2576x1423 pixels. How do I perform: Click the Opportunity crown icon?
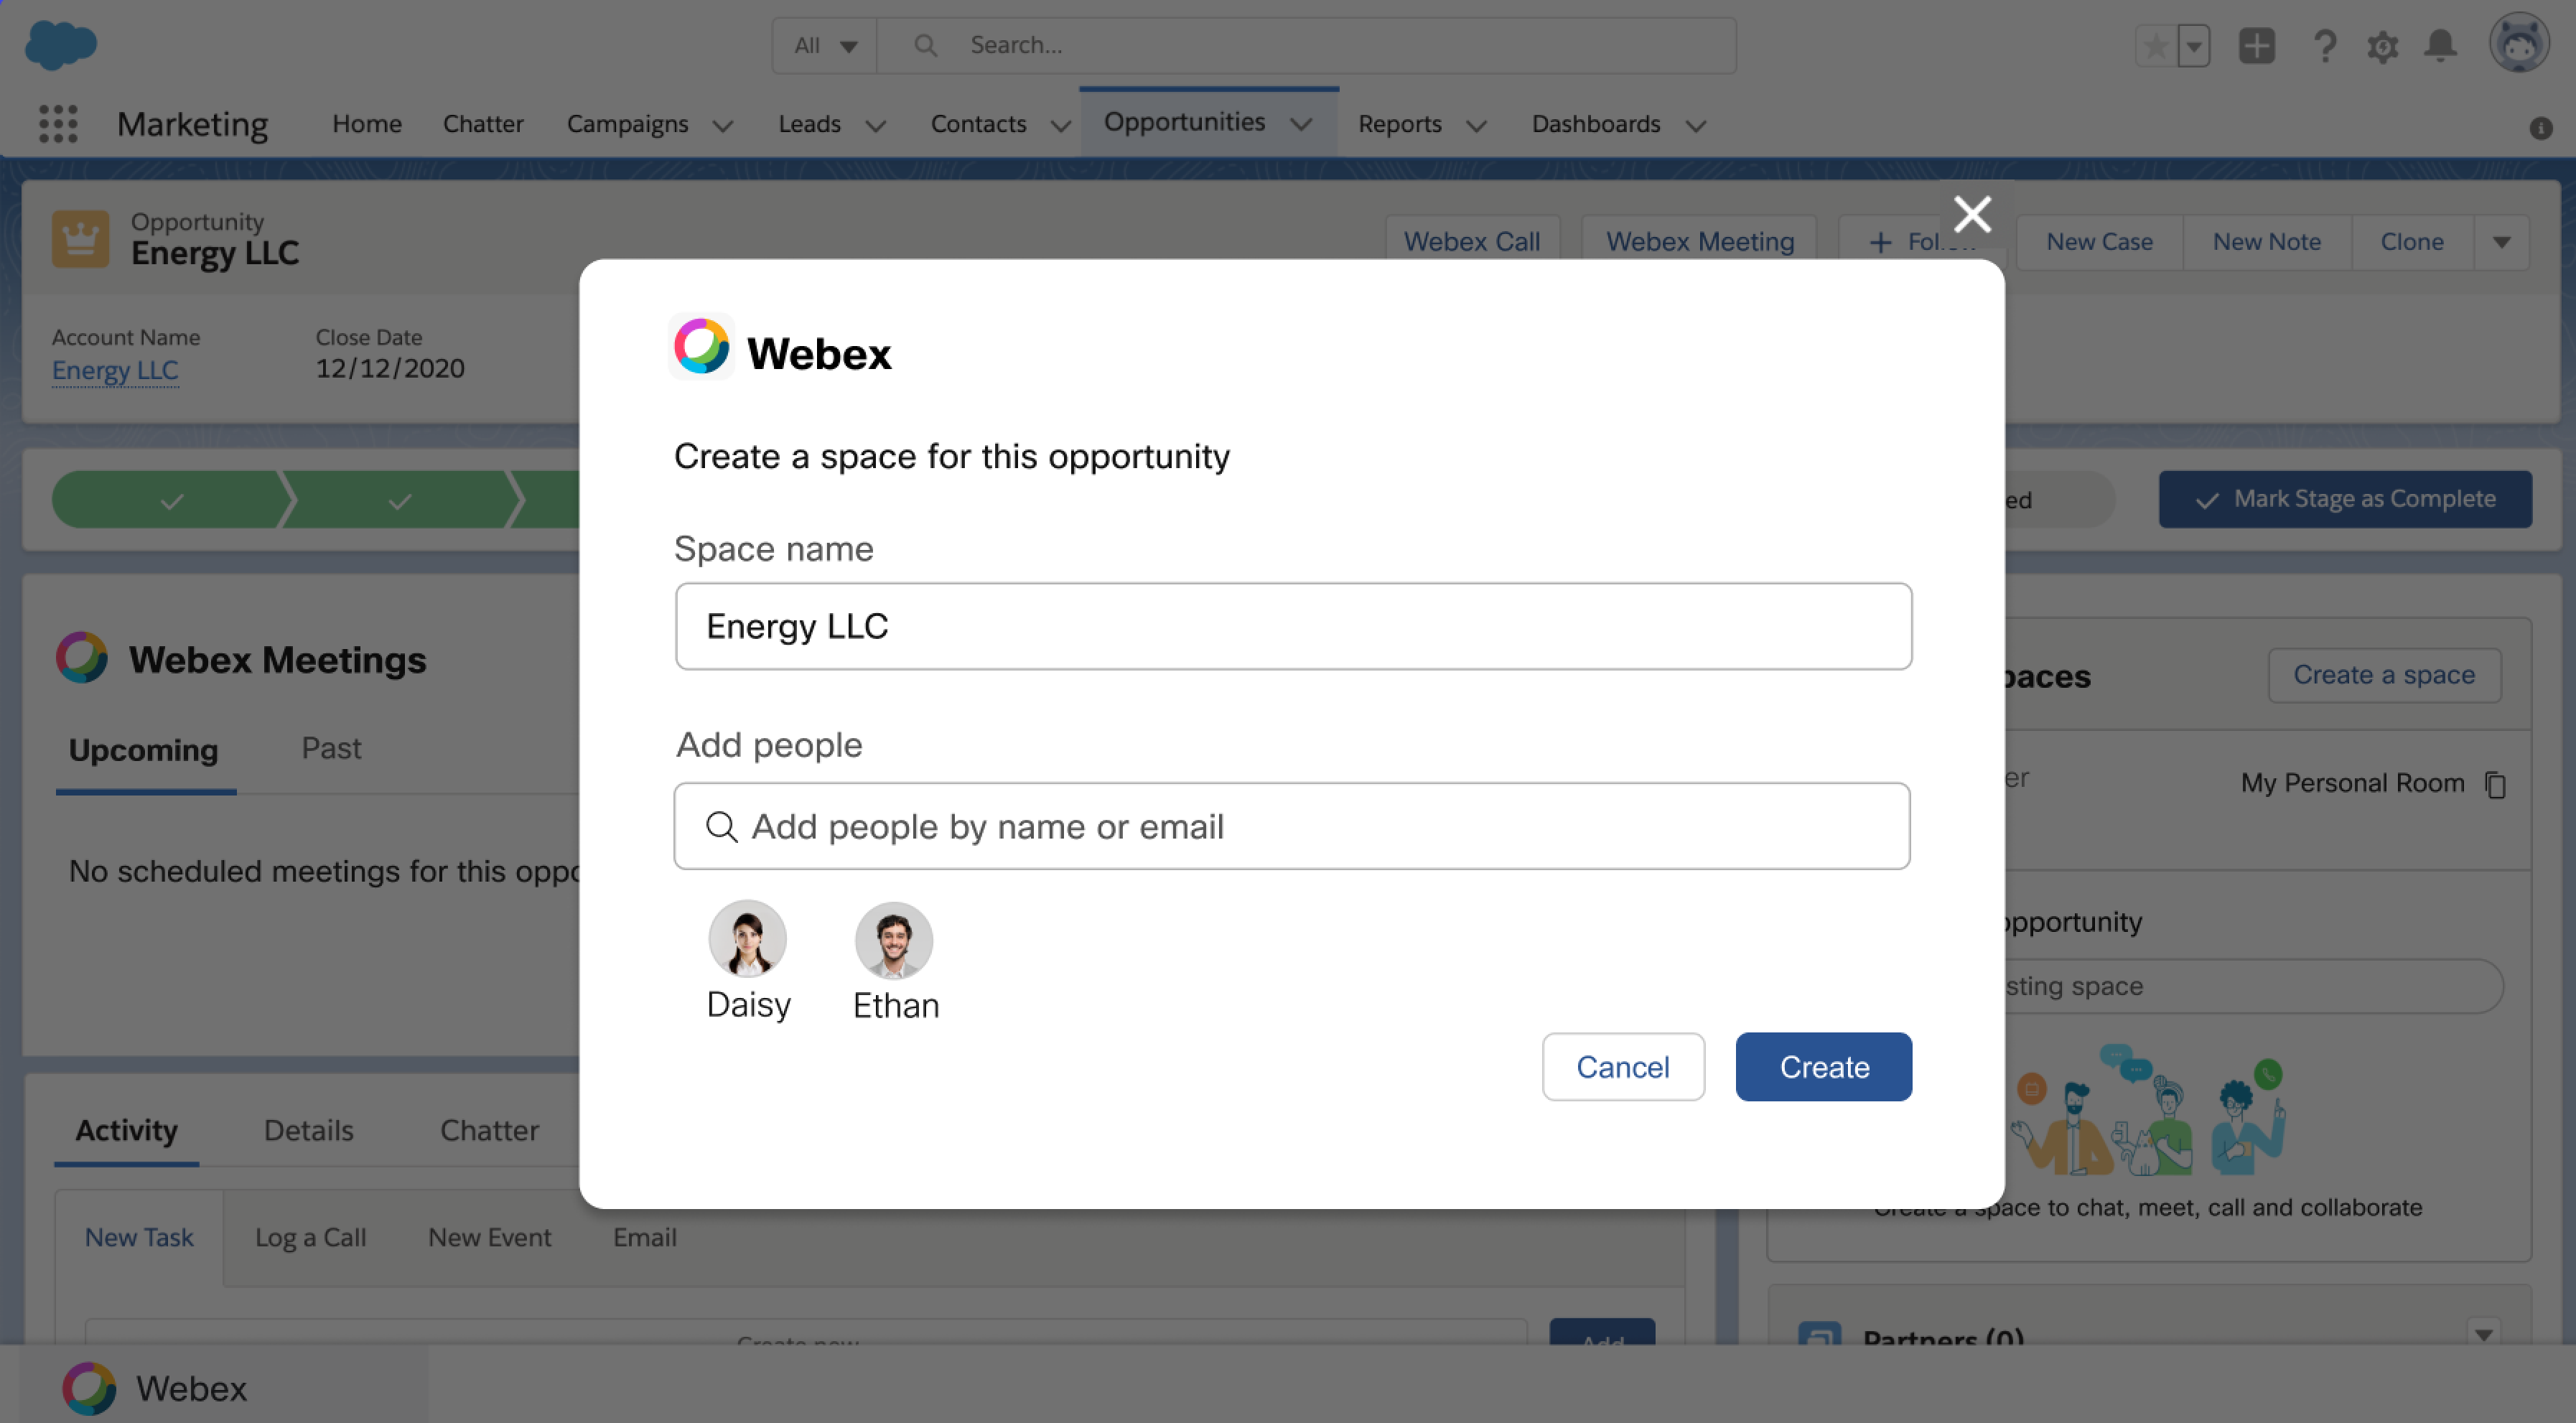tap(81, 240)
